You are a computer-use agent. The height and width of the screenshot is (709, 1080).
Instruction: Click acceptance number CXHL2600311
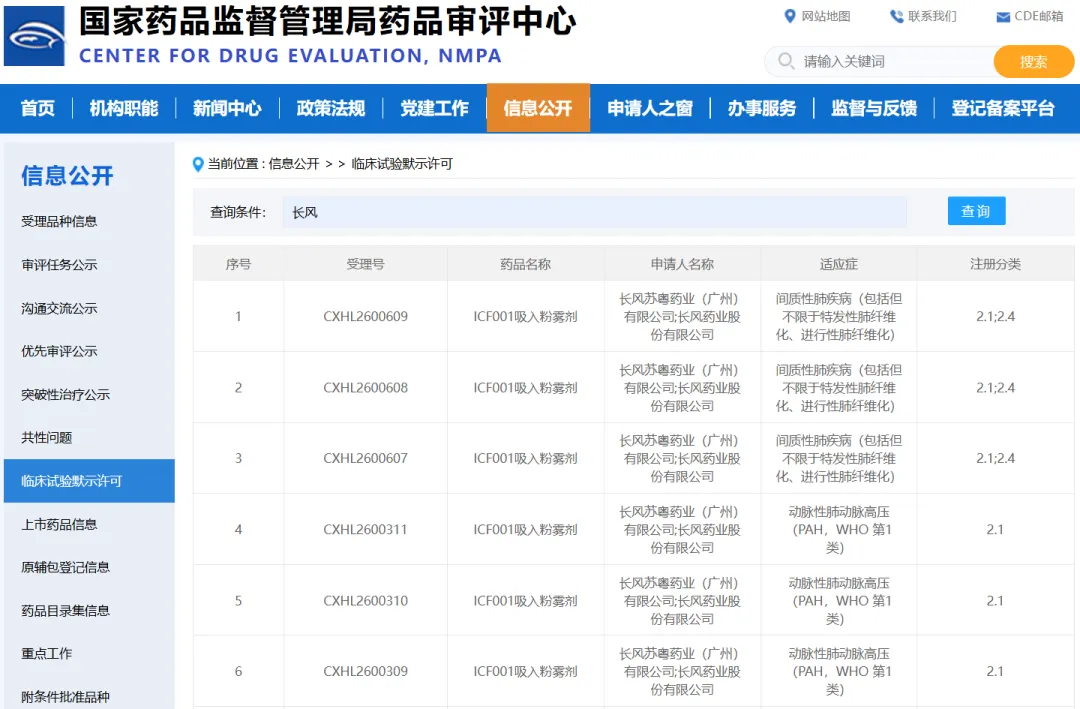[x=366, y=530]
